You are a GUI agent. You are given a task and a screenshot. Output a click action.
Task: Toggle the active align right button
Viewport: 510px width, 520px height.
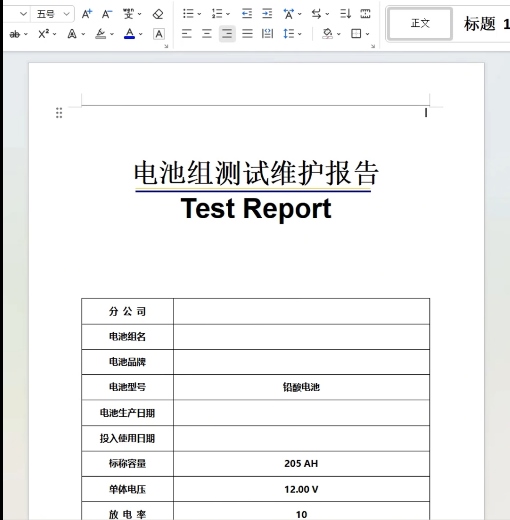[227, 34]
